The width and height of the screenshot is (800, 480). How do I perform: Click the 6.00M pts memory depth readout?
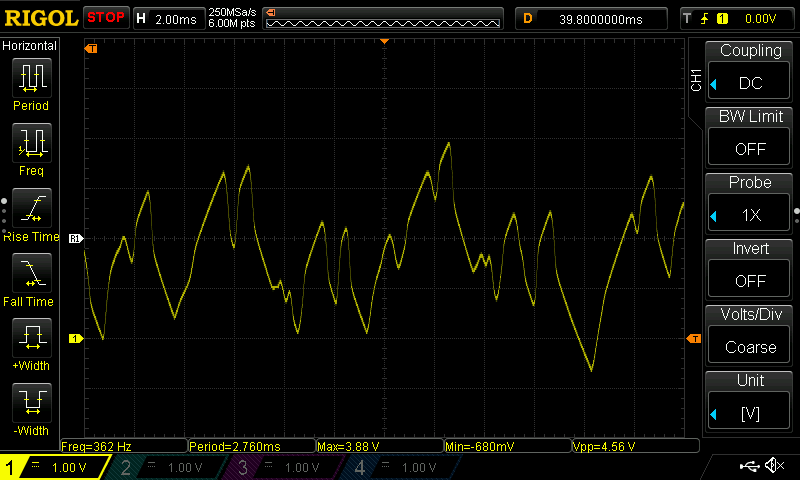point(232,23)
